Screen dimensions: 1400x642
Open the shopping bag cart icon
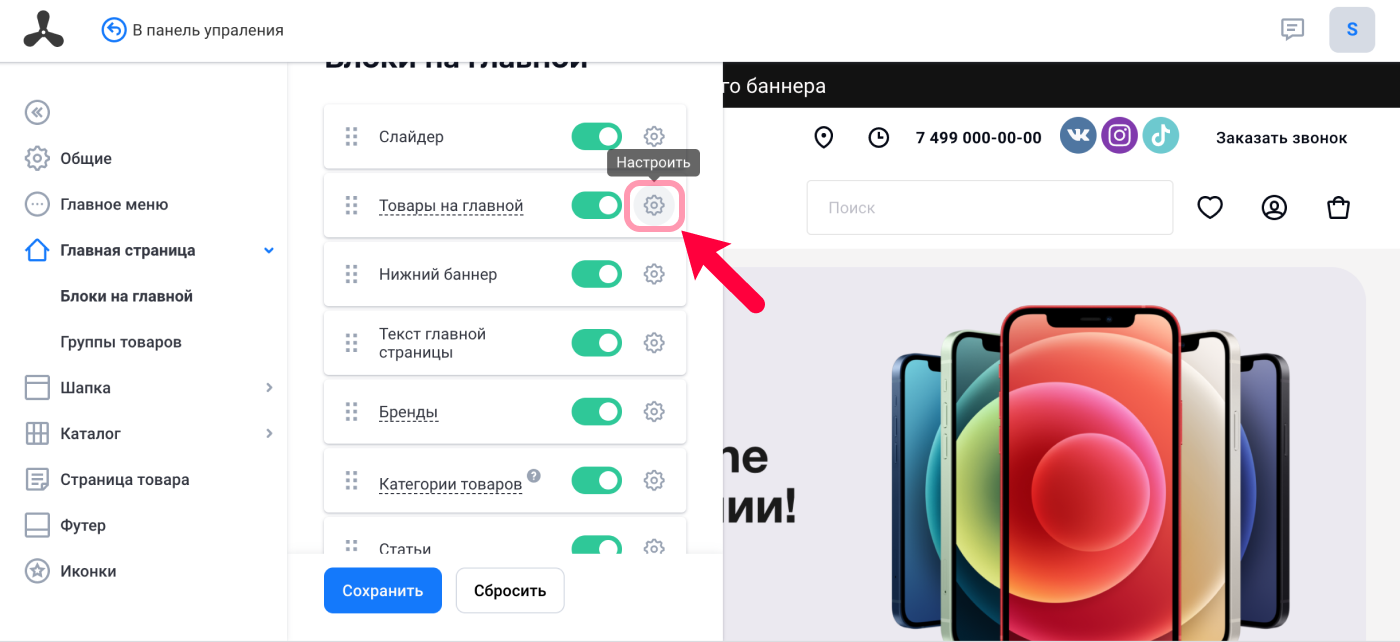click(x=1338, y=207)
